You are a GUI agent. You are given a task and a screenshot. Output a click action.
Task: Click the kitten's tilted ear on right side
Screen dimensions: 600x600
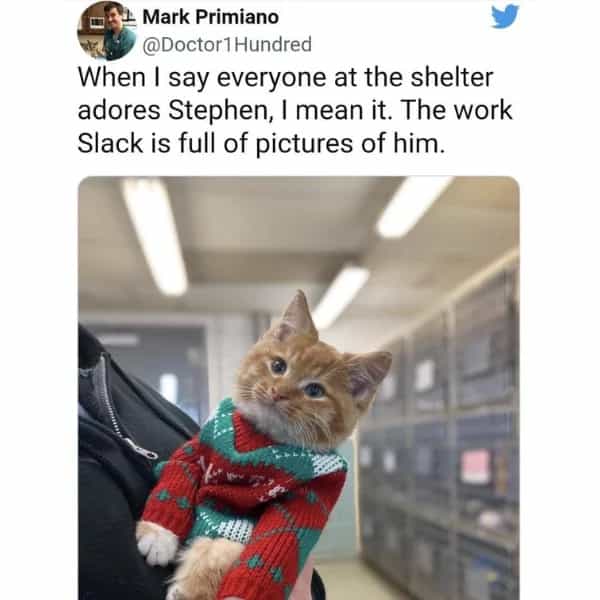367,373
